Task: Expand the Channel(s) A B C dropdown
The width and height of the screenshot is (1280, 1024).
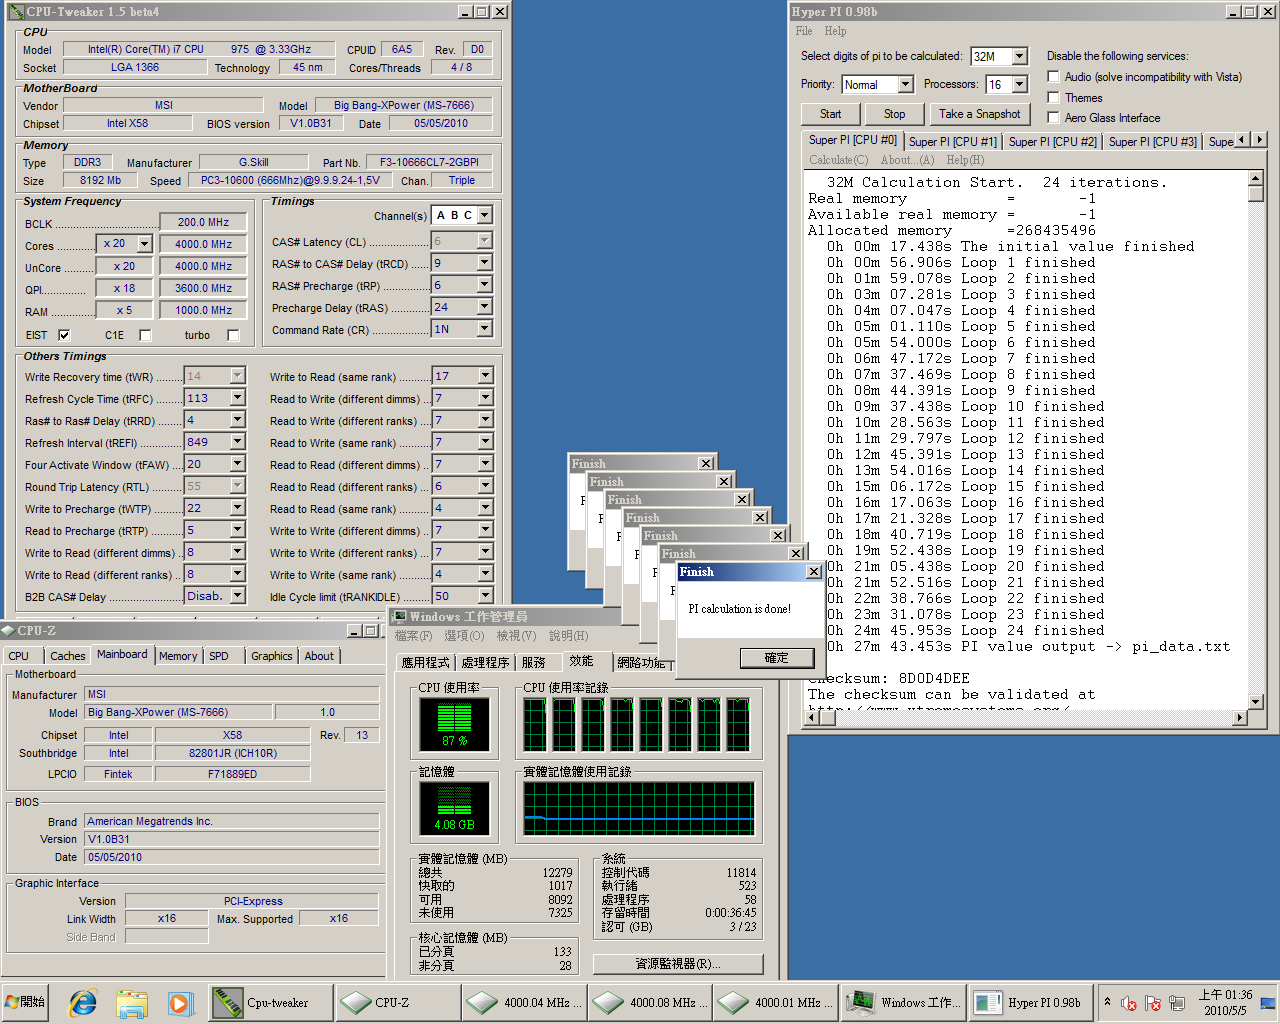Action: [485, 215]
